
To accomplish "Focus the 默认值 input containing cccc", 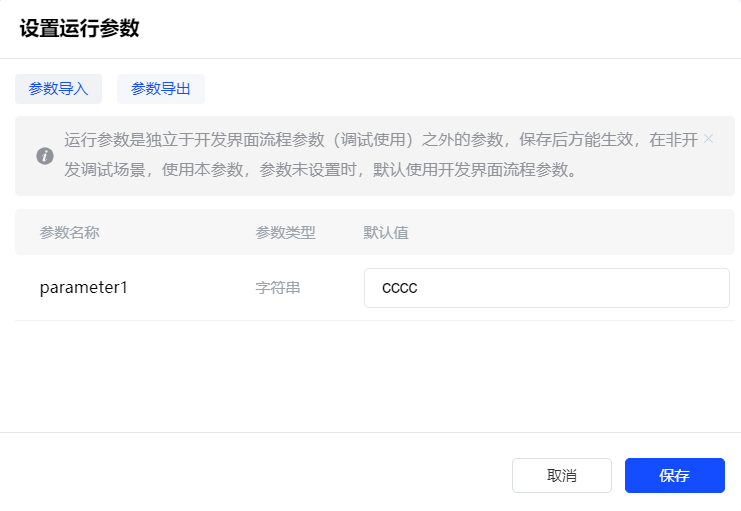I will pyautogui.click(x=546, y=288).
